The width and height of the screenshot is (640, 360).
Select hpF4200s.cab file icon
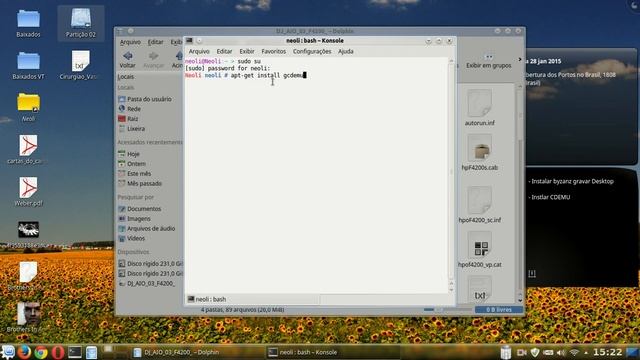480,149
